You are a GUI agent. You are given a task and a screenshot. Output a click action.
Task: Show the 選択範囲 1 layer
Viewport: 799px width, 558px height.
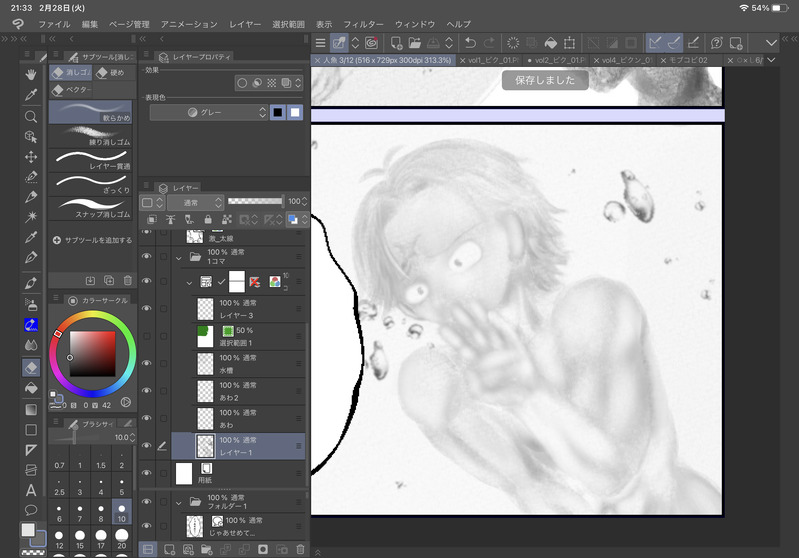pos(147,336)
